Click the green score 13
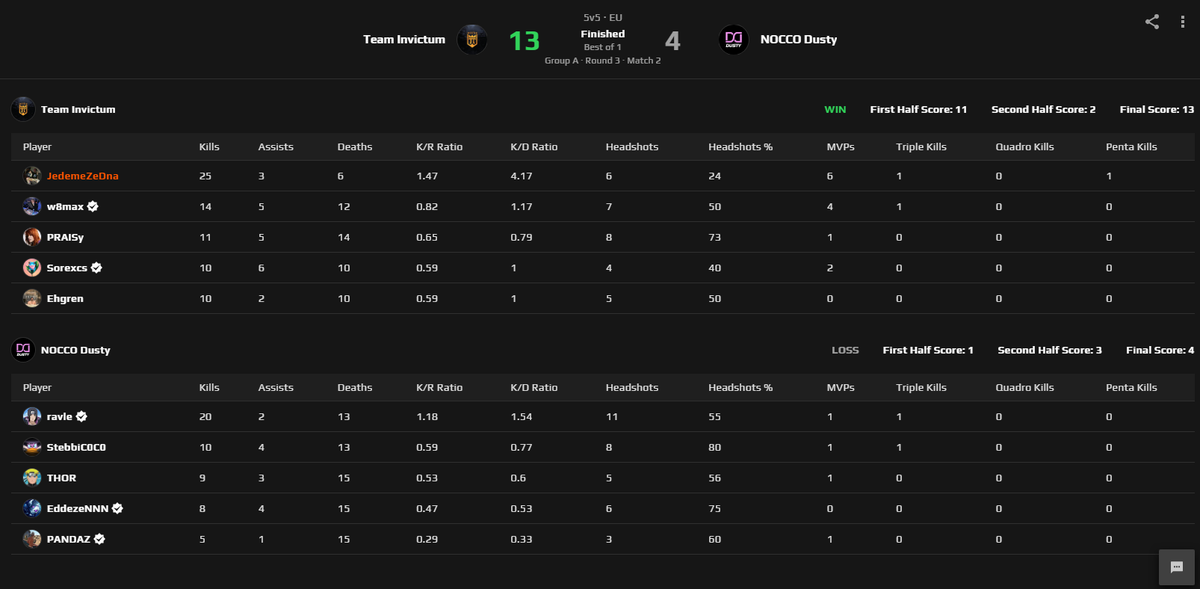Screen dimensions: 1200x589 tap(524, 40)
